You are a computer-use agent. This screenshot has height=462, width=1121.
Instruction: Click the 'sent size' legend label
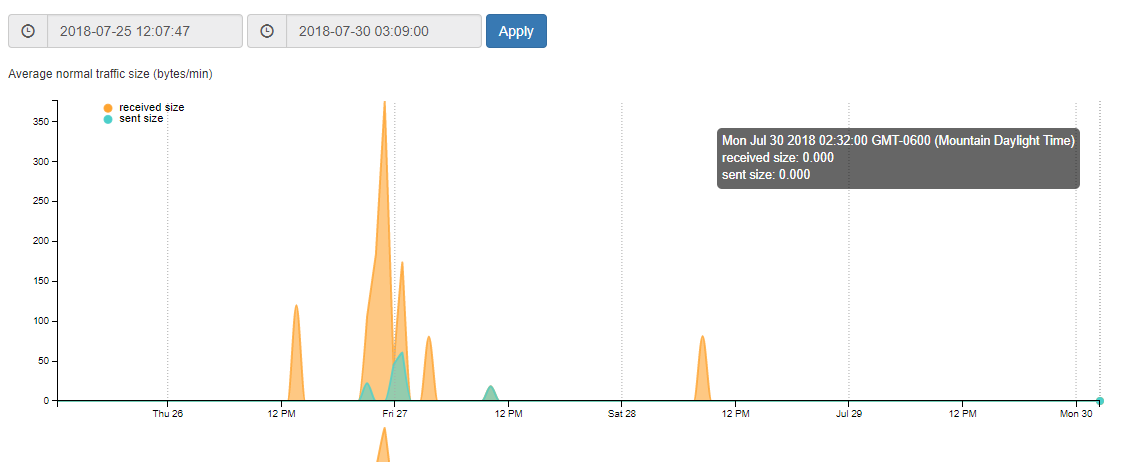[141, 119]
